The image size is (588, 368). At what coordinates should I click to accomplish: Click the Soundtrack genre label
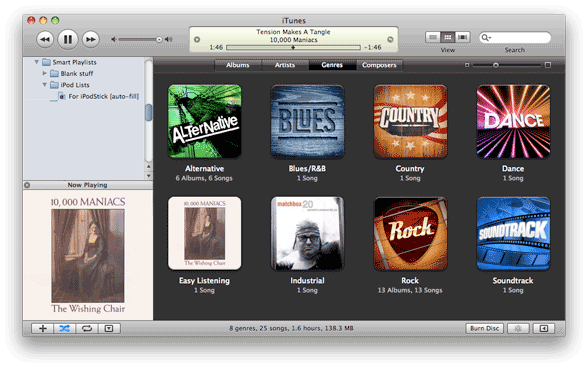513,281
